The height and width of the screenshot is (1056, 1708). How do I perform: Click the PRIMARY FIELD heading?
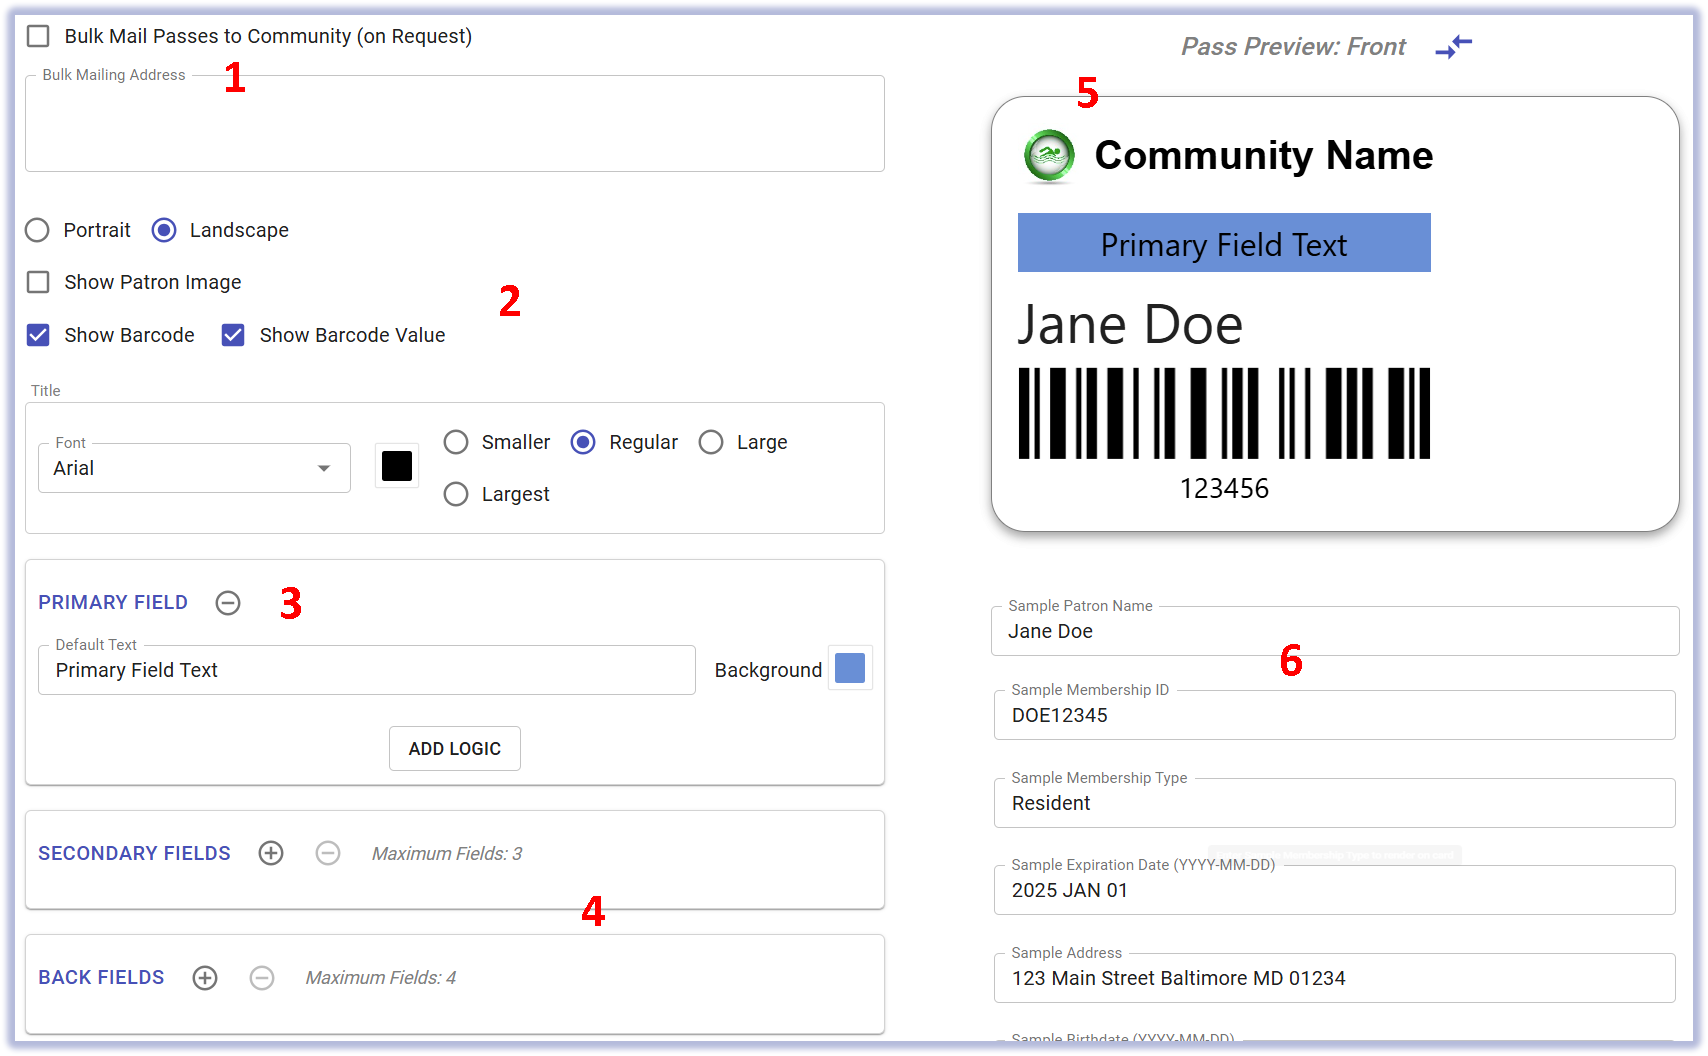tap(113, 603)
